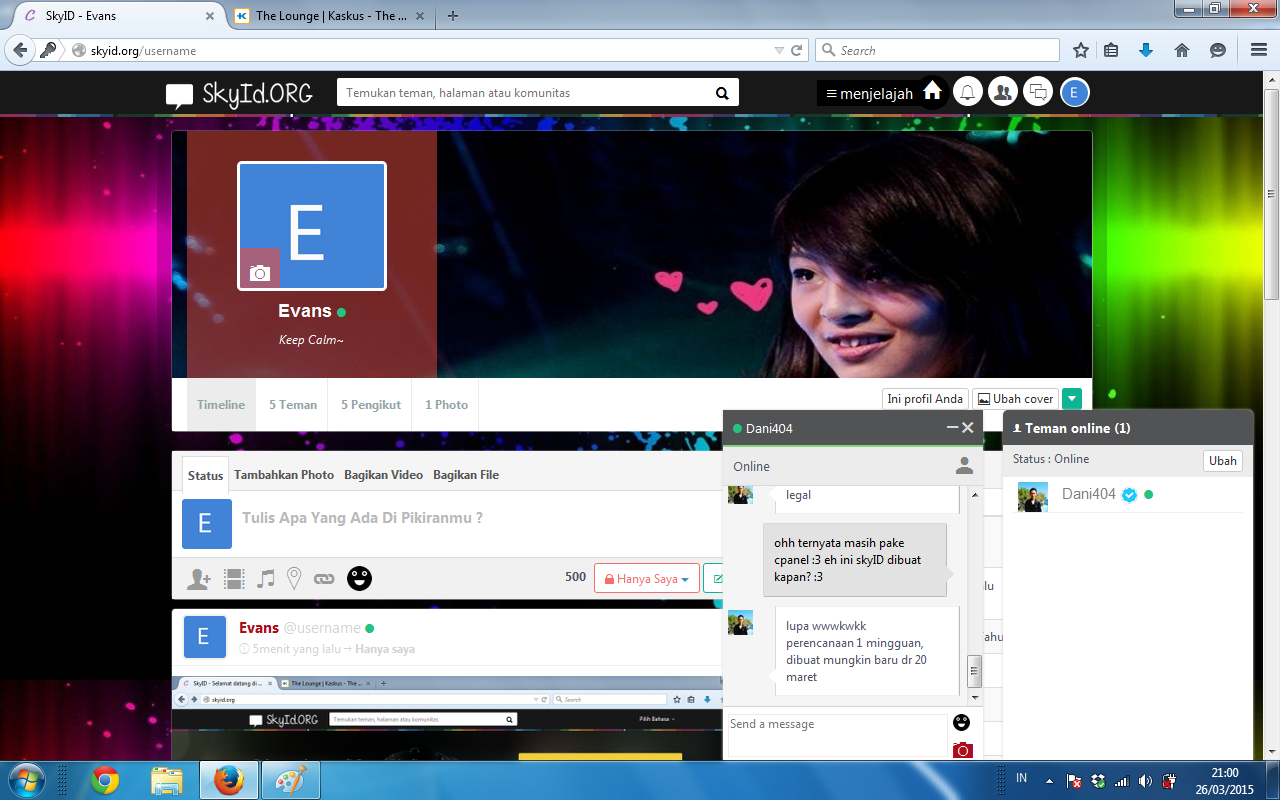The image size is (1280, 800).
Task: Open Firefox bookmarks list icon
Action: click(1111, 50)
